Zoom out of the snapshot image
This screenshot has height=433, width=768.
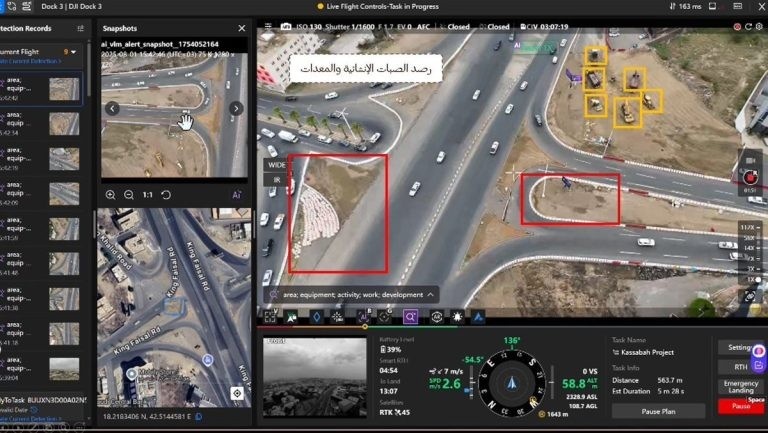click(129, 195)
